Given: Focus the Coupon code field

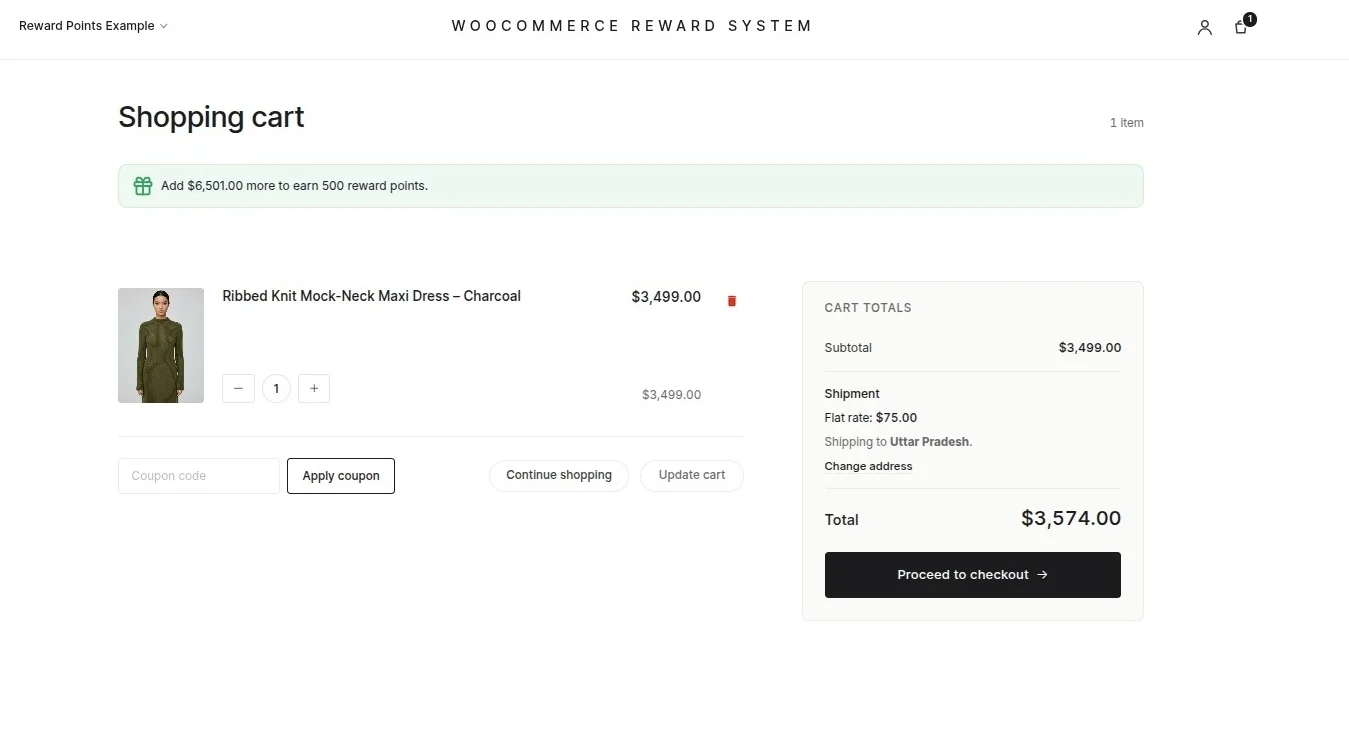Looking at the screenshot, I should [199, 476].
